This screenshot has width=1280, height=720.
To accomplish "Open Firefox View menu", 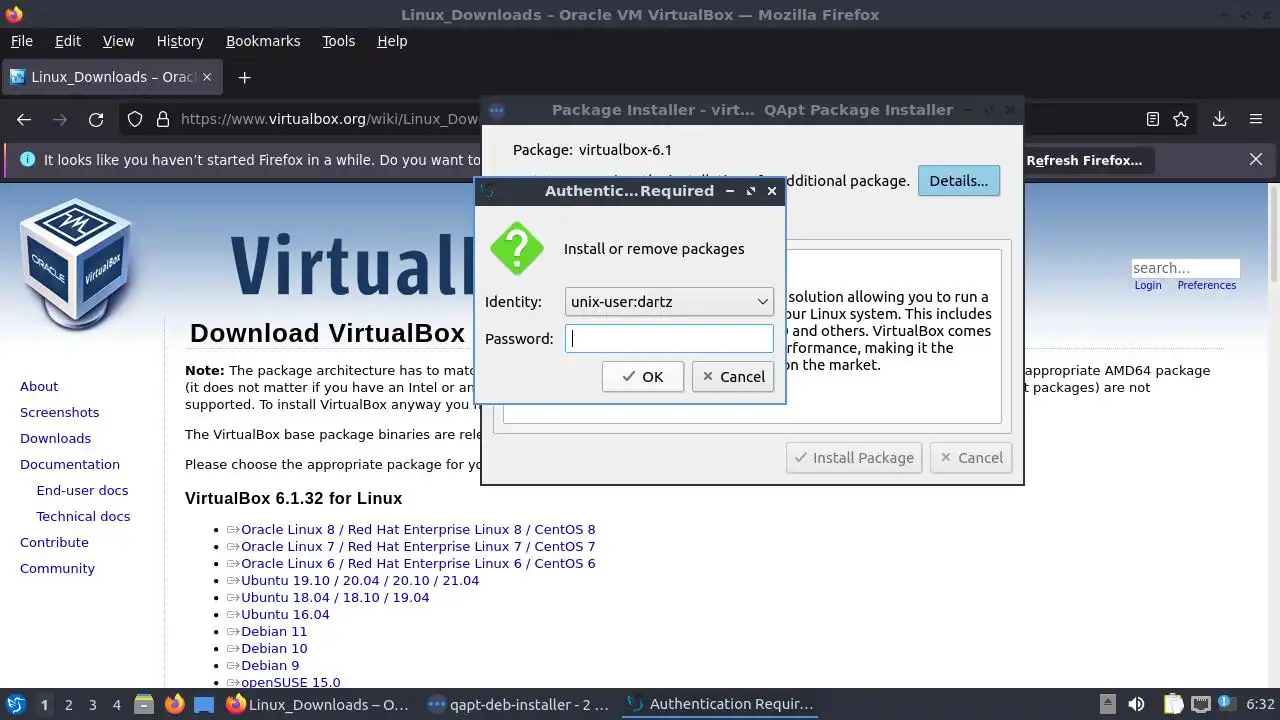I will [x=118, y=41].
